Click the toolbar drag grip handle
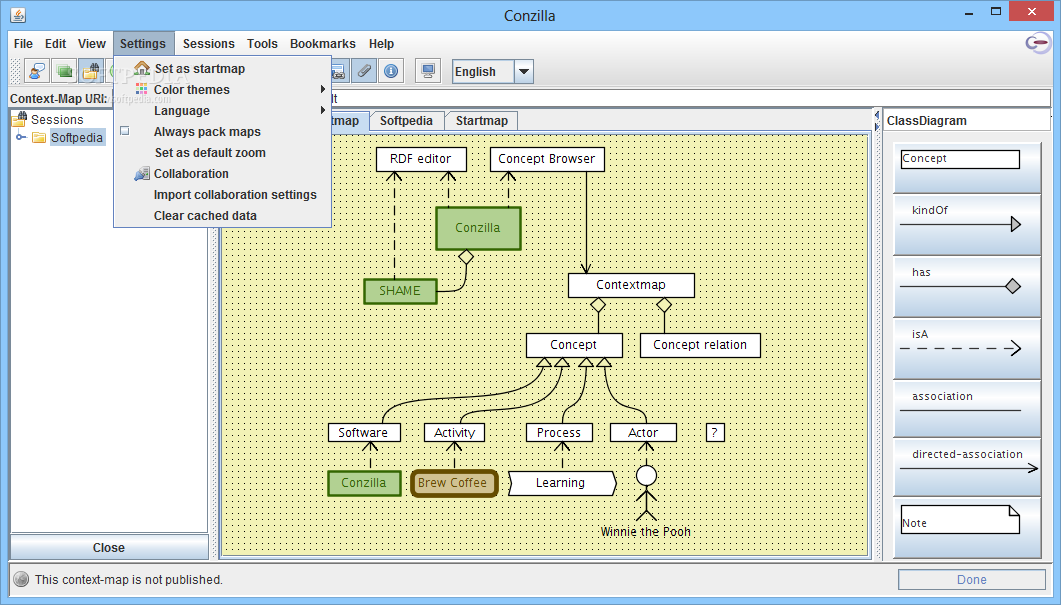The width and height of the screenshot is (1061, 605). tap(16, 70)
